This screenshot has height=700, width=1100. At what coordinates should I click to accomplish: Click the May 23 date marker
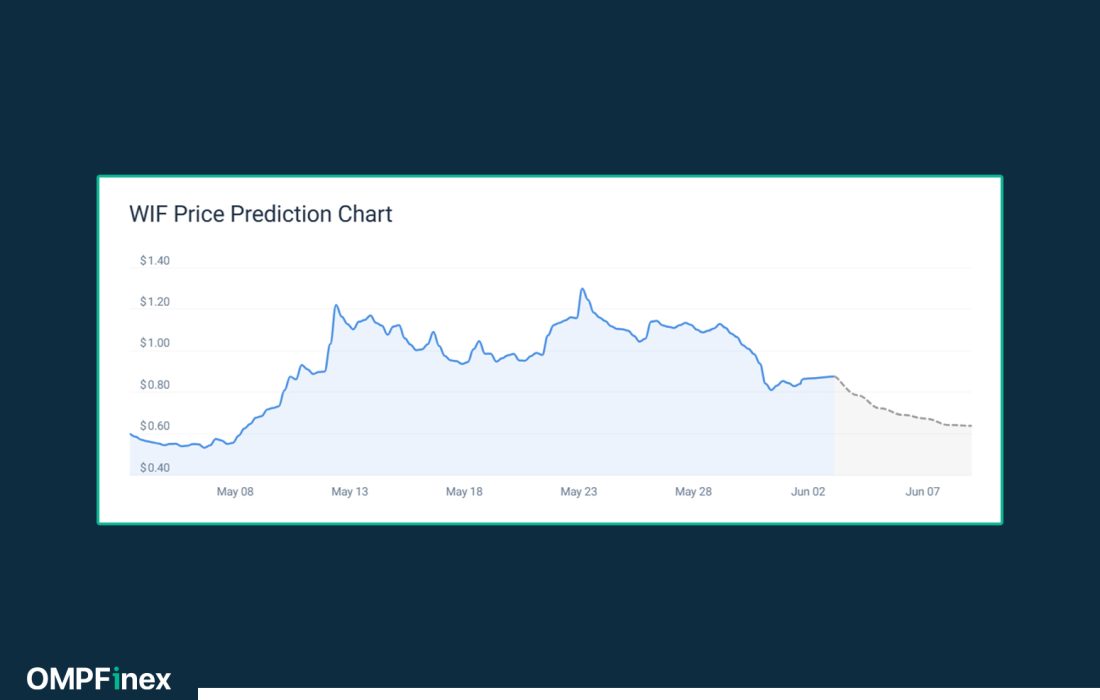(578, 492)
